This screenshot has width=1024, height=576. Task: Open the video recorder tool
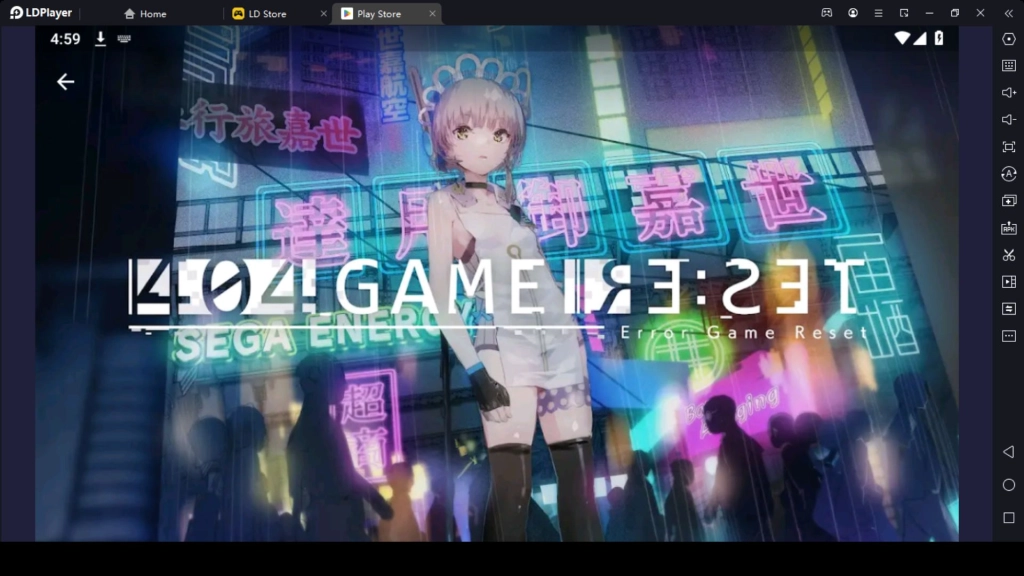pos(1008,282)
